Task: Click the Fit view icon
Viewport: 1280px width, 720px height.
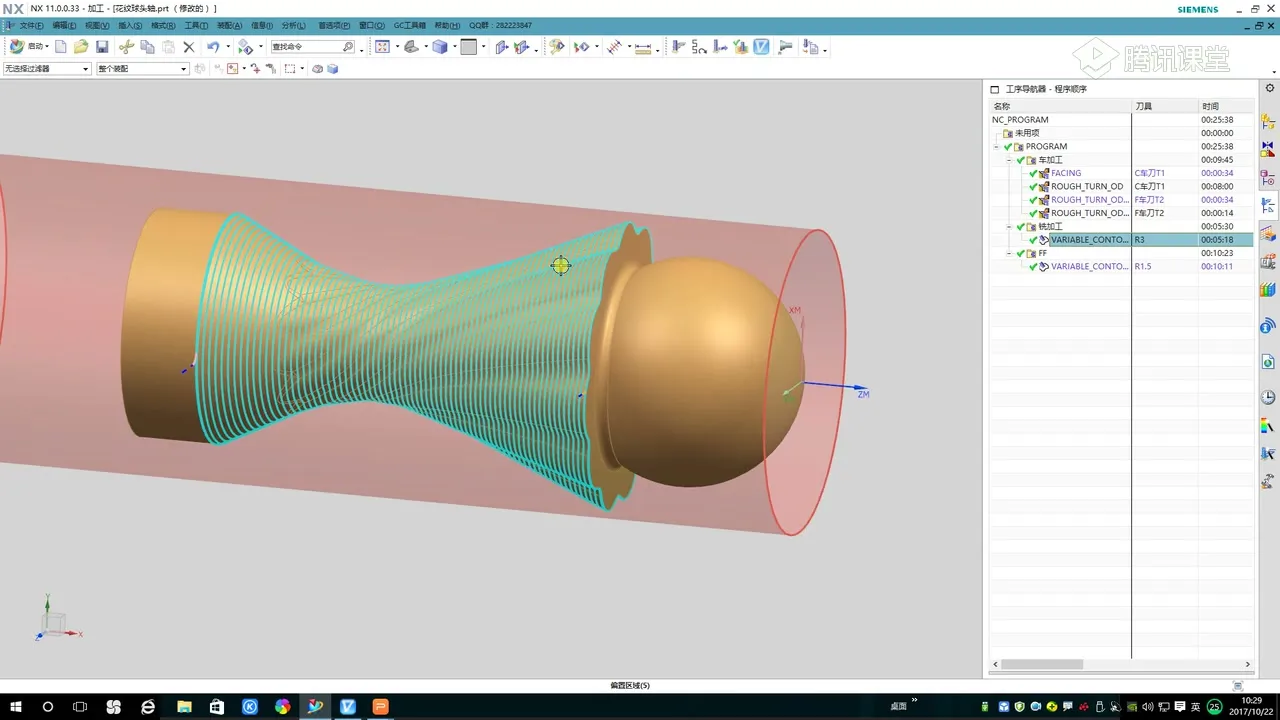Action: (x=382, y=47)
